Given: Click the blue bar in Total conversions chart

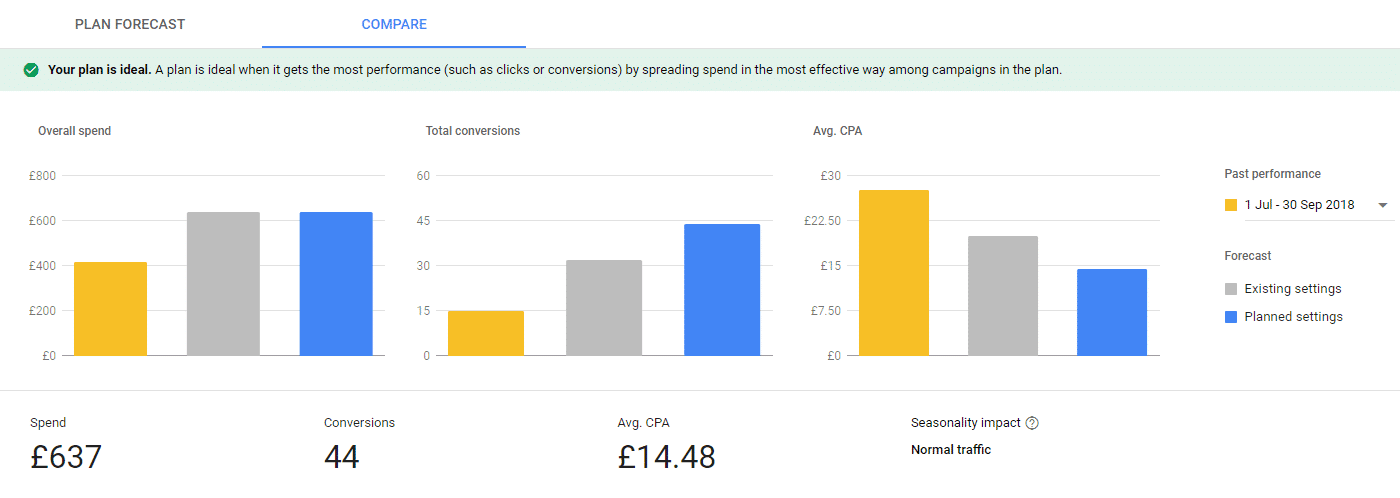Looking at the screenshot, I should [x=722, y=290].
